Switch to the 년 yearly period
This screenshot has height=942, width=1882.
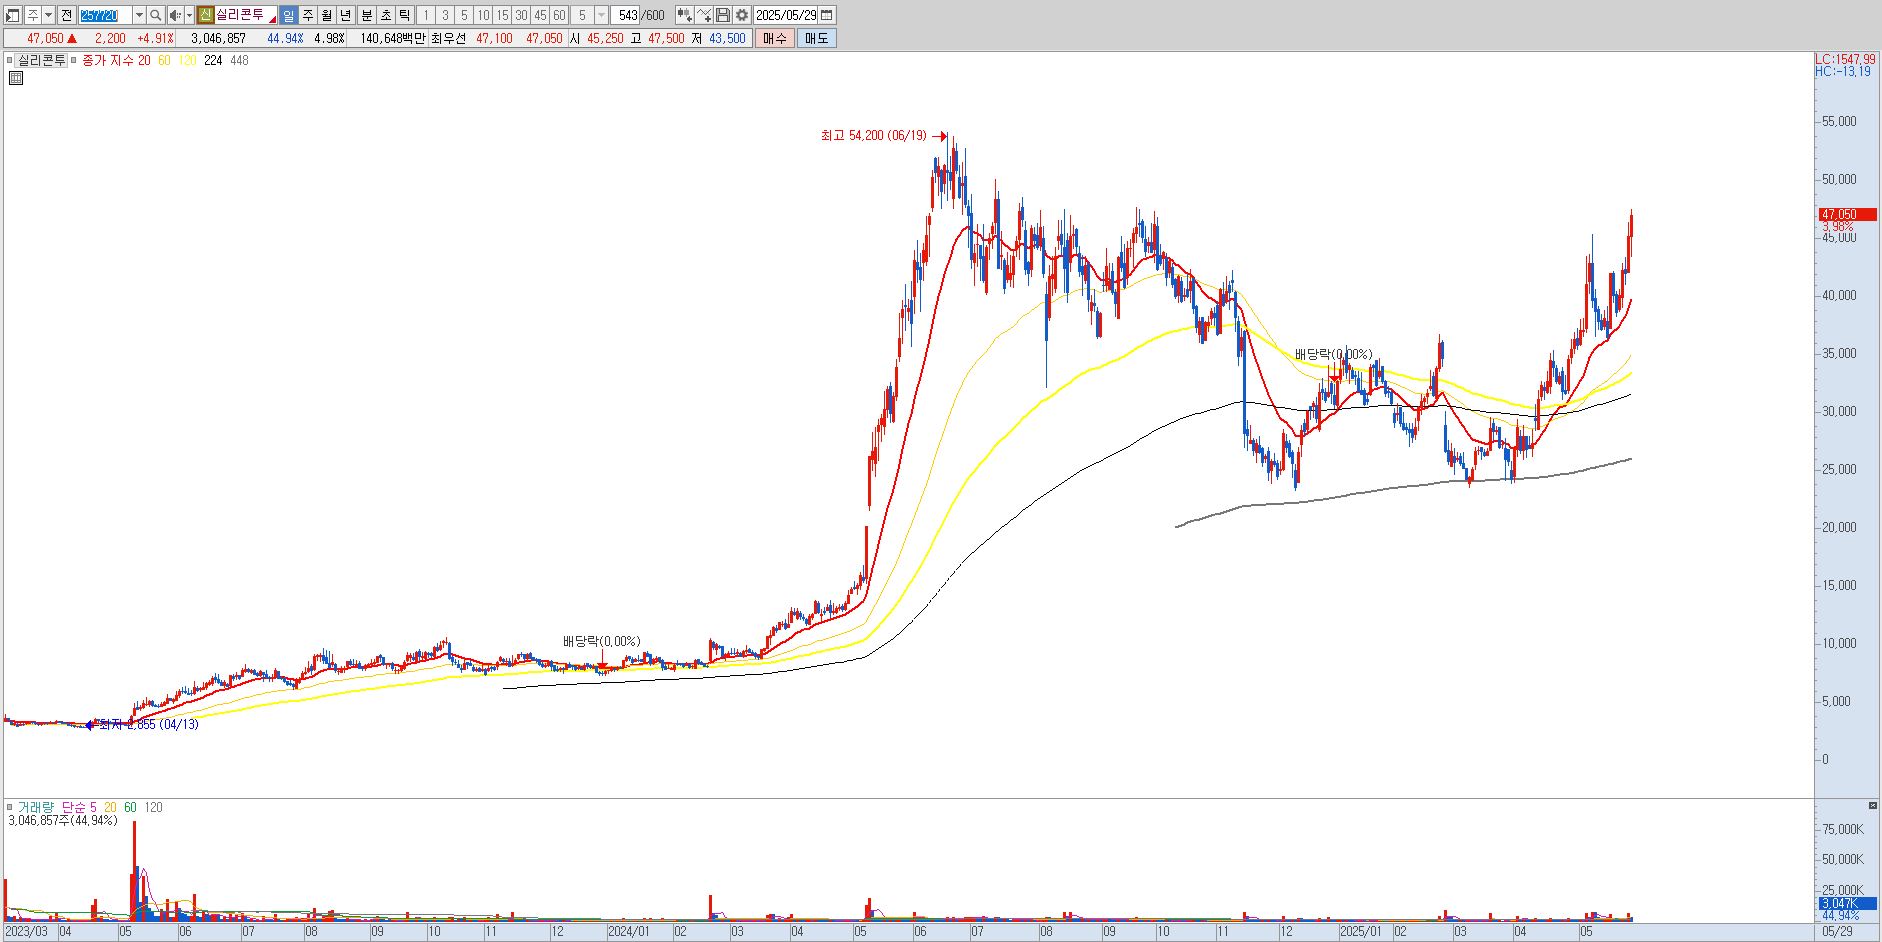346,15
